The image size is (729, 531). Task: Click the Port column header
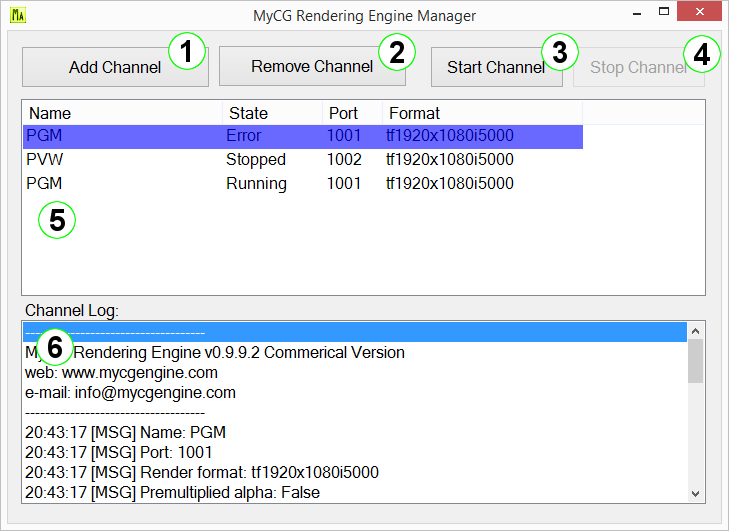tap(350, 113)
